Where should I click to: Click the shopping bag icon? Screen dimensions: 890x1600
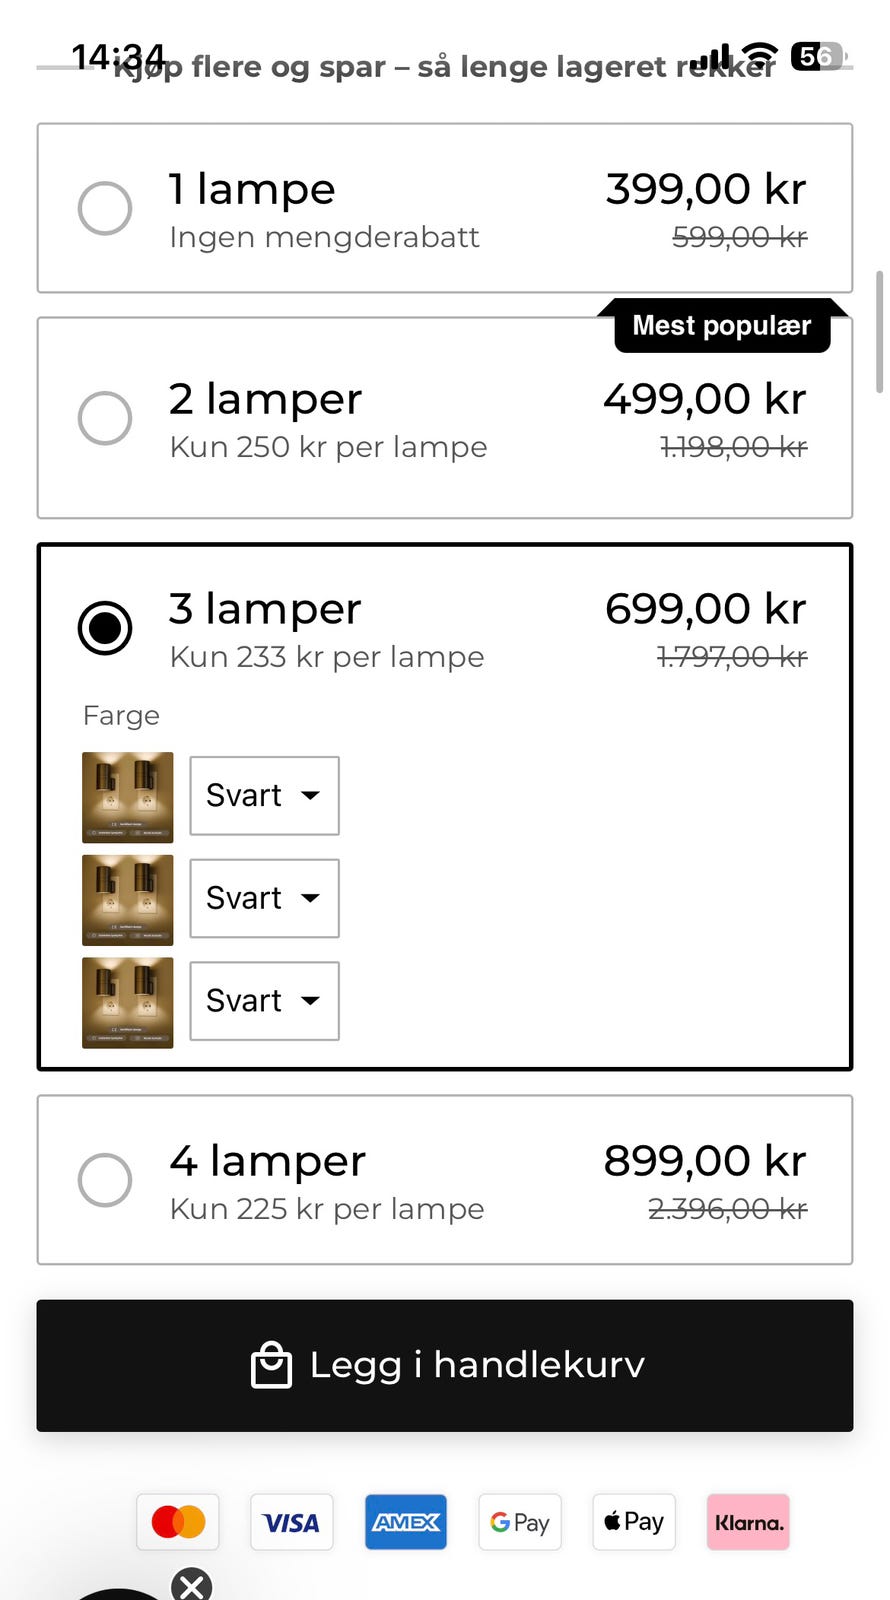click(271, 1365)
